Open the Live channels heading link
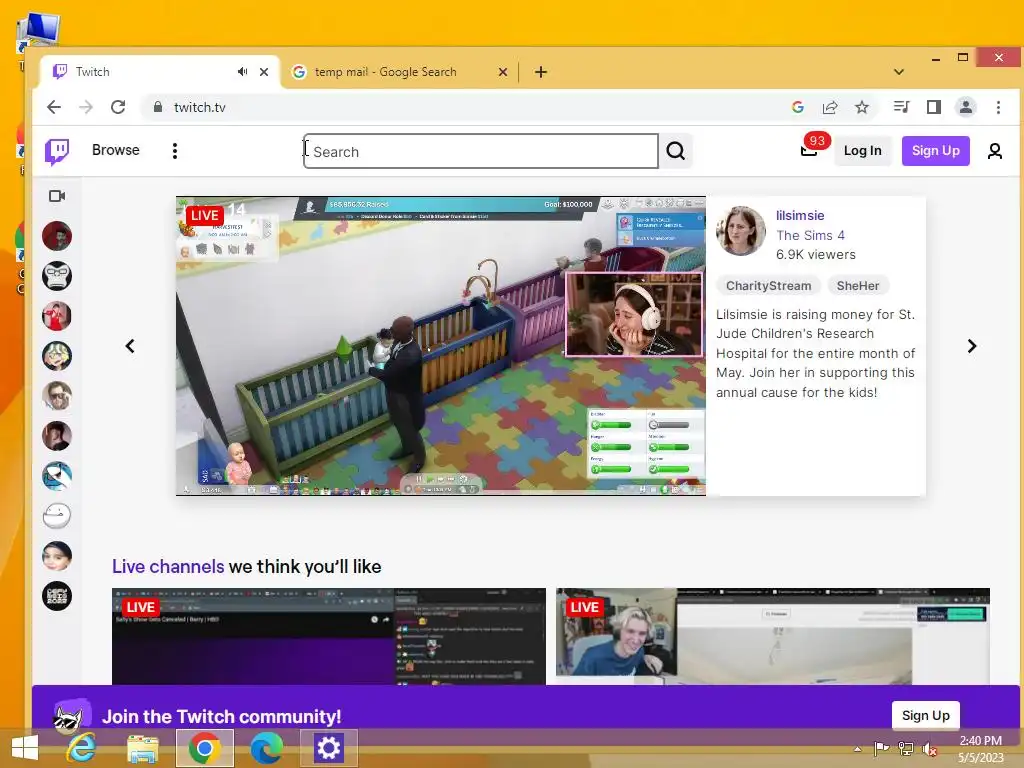The height and width of the screenshot is (768, 1024). click(168, 566)
